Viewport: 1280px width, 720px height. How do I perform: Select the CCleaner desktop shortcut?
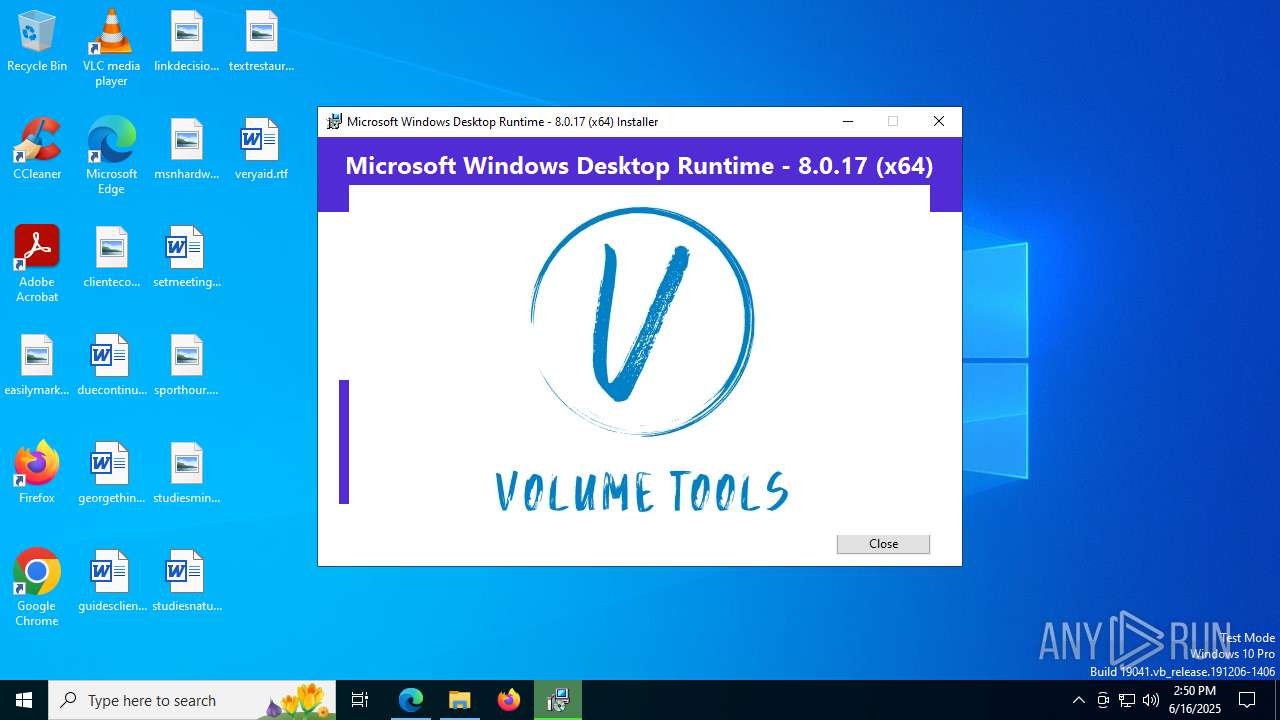pos(37,149)
